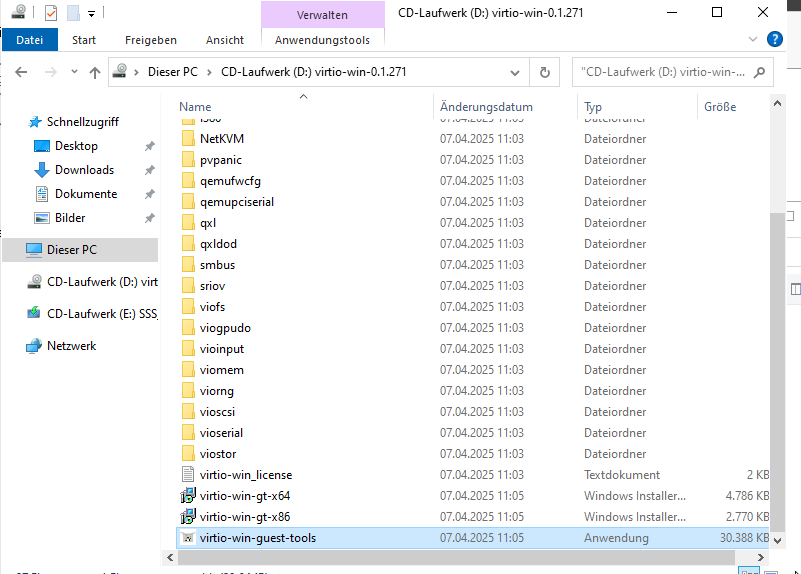Select Schnellzugriff in the navigation pane

coord(83,122)
